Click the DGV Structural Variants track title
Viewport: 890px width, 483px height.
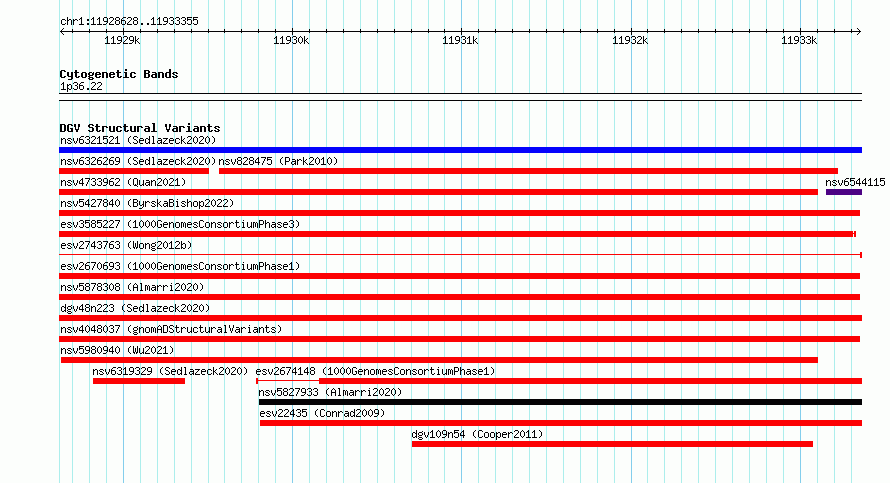tap(140, 128)
